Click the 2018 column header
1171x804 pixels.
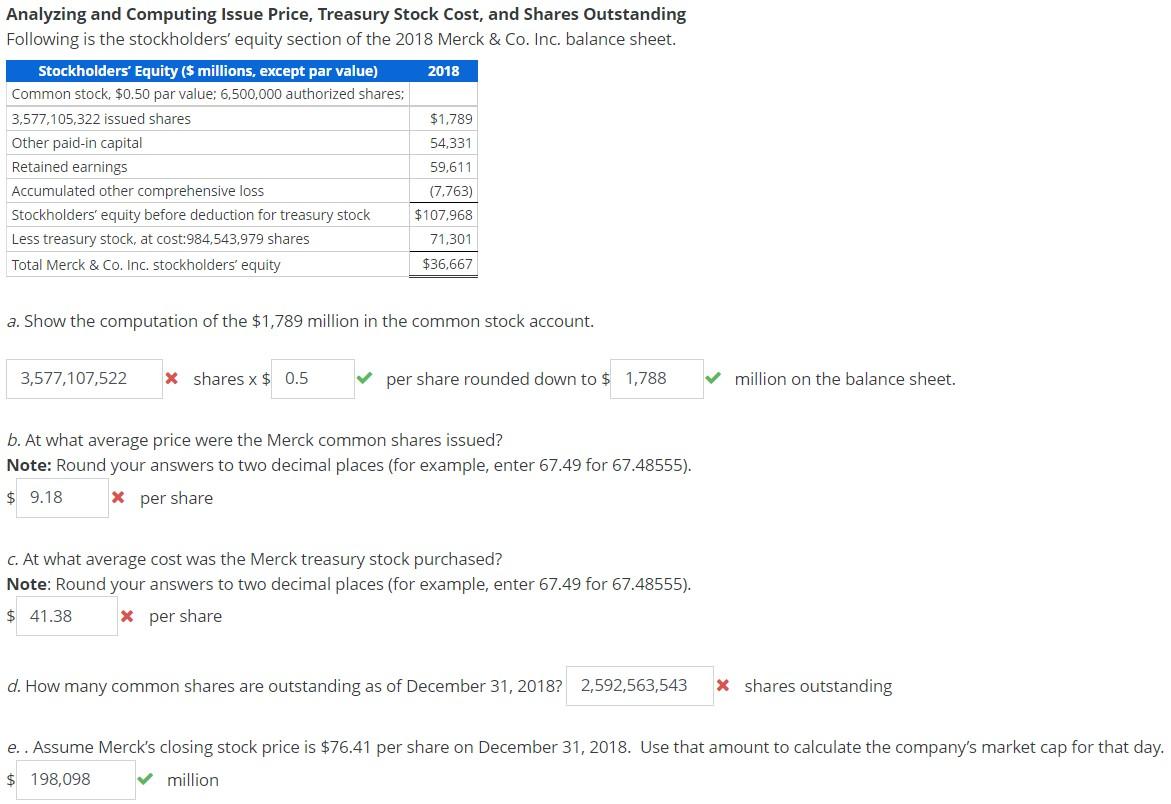pos(443,71)
